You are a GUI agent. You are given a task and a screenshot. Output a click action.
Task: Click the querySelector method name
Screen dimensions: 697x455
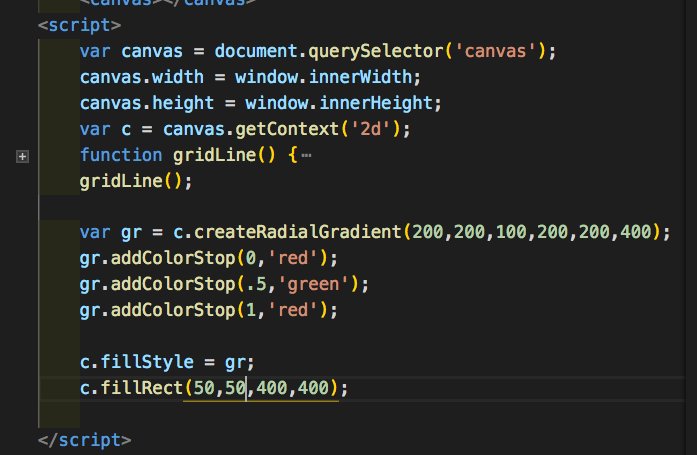pyautogui.click(x=376, y=52)
